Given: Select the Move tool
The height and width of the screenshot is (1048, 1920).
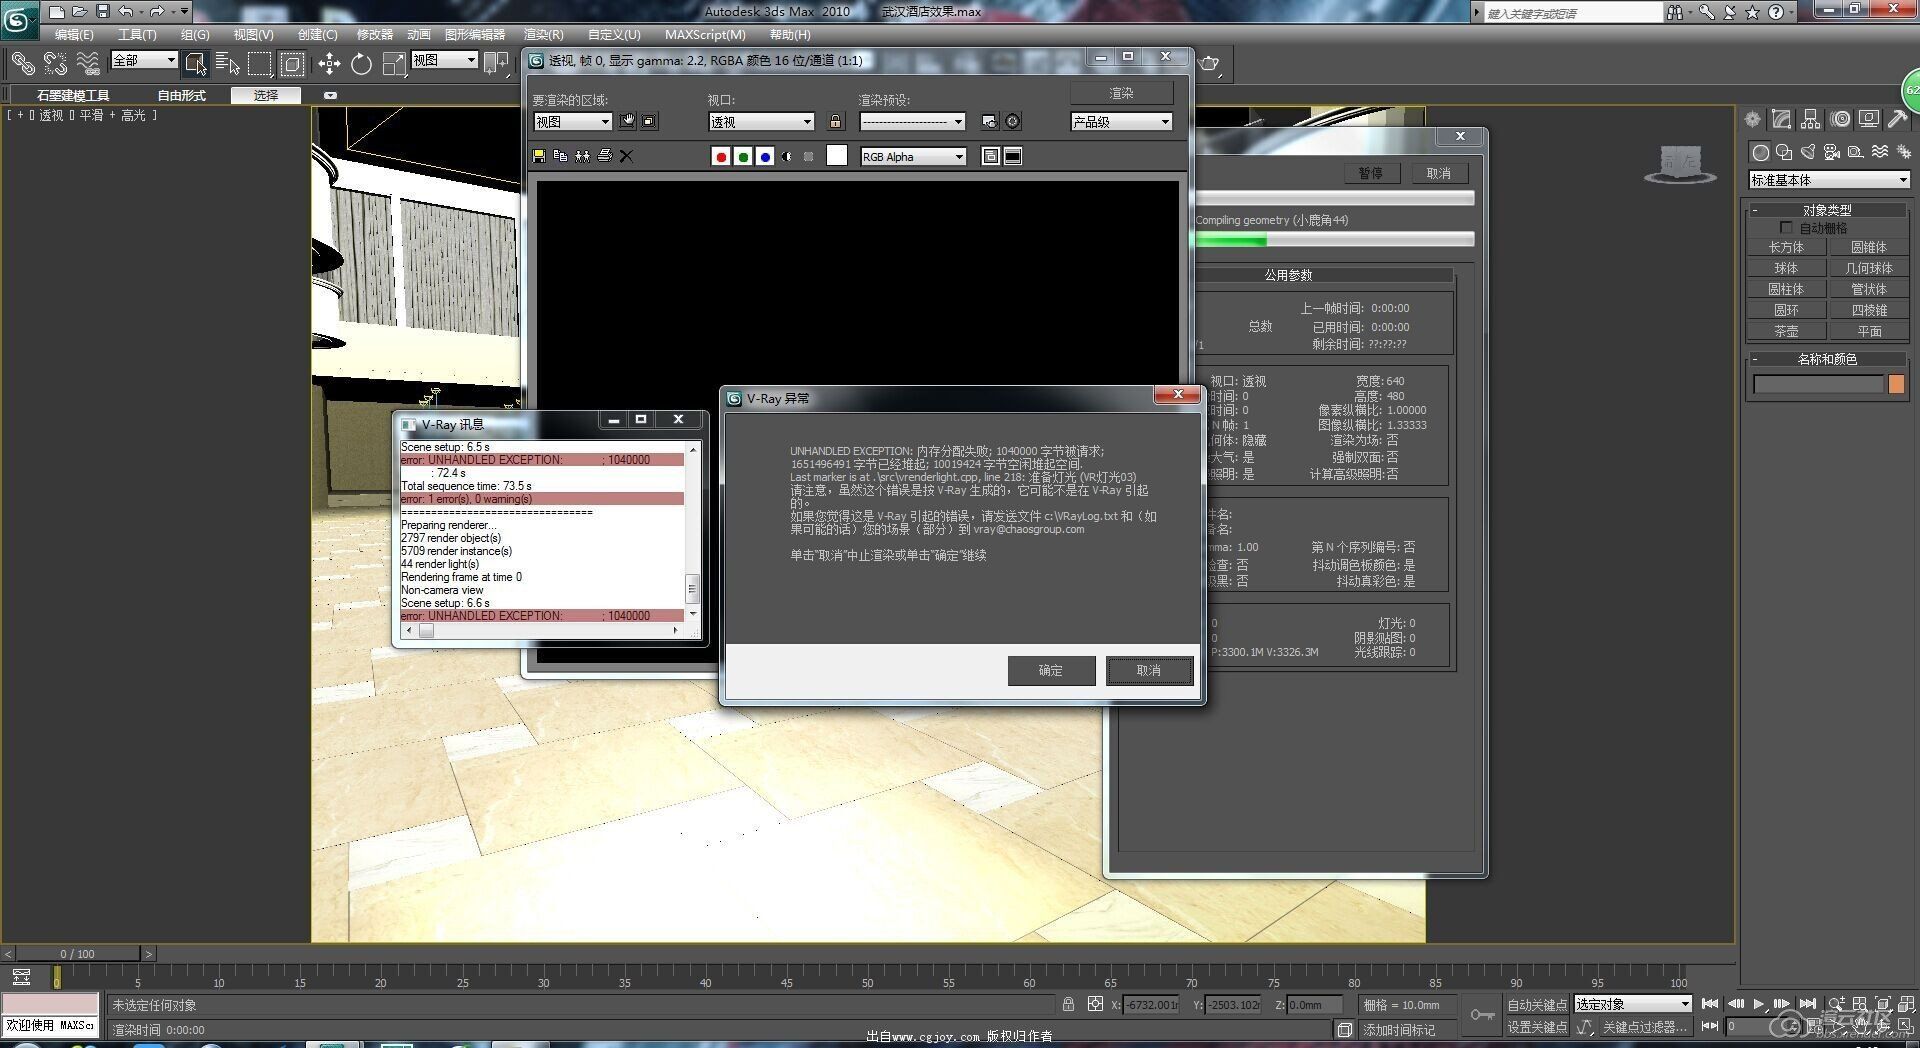Looking at the screenshot, I should (329, 64).
